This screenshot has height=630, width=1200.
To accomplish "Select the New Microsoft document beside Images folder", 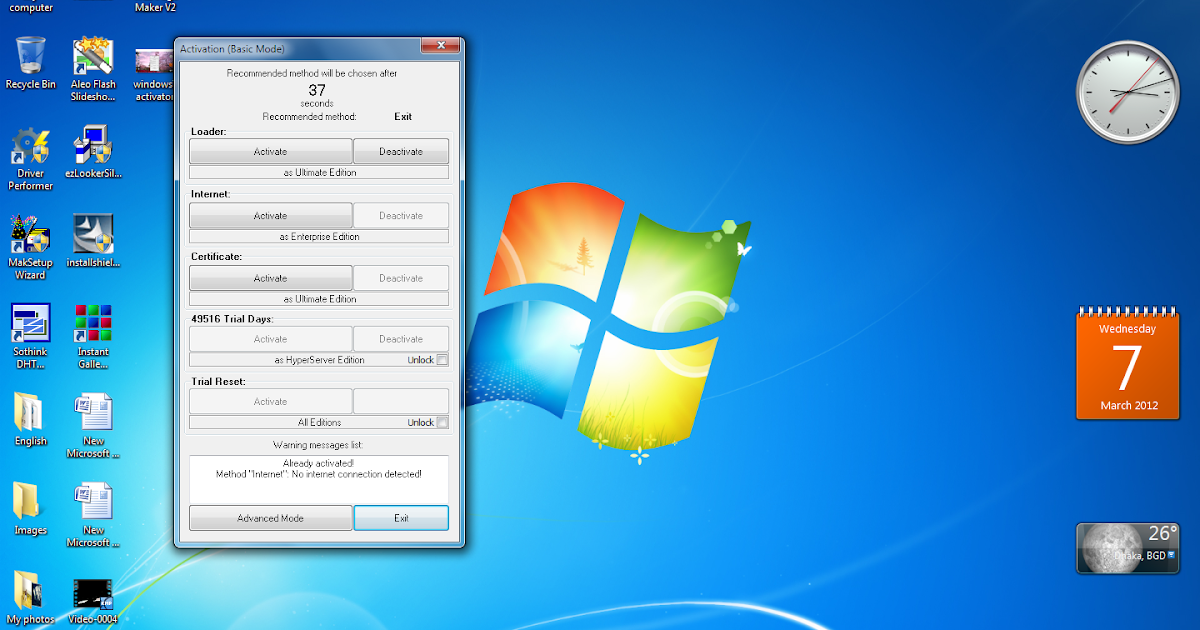I will 93,514.
